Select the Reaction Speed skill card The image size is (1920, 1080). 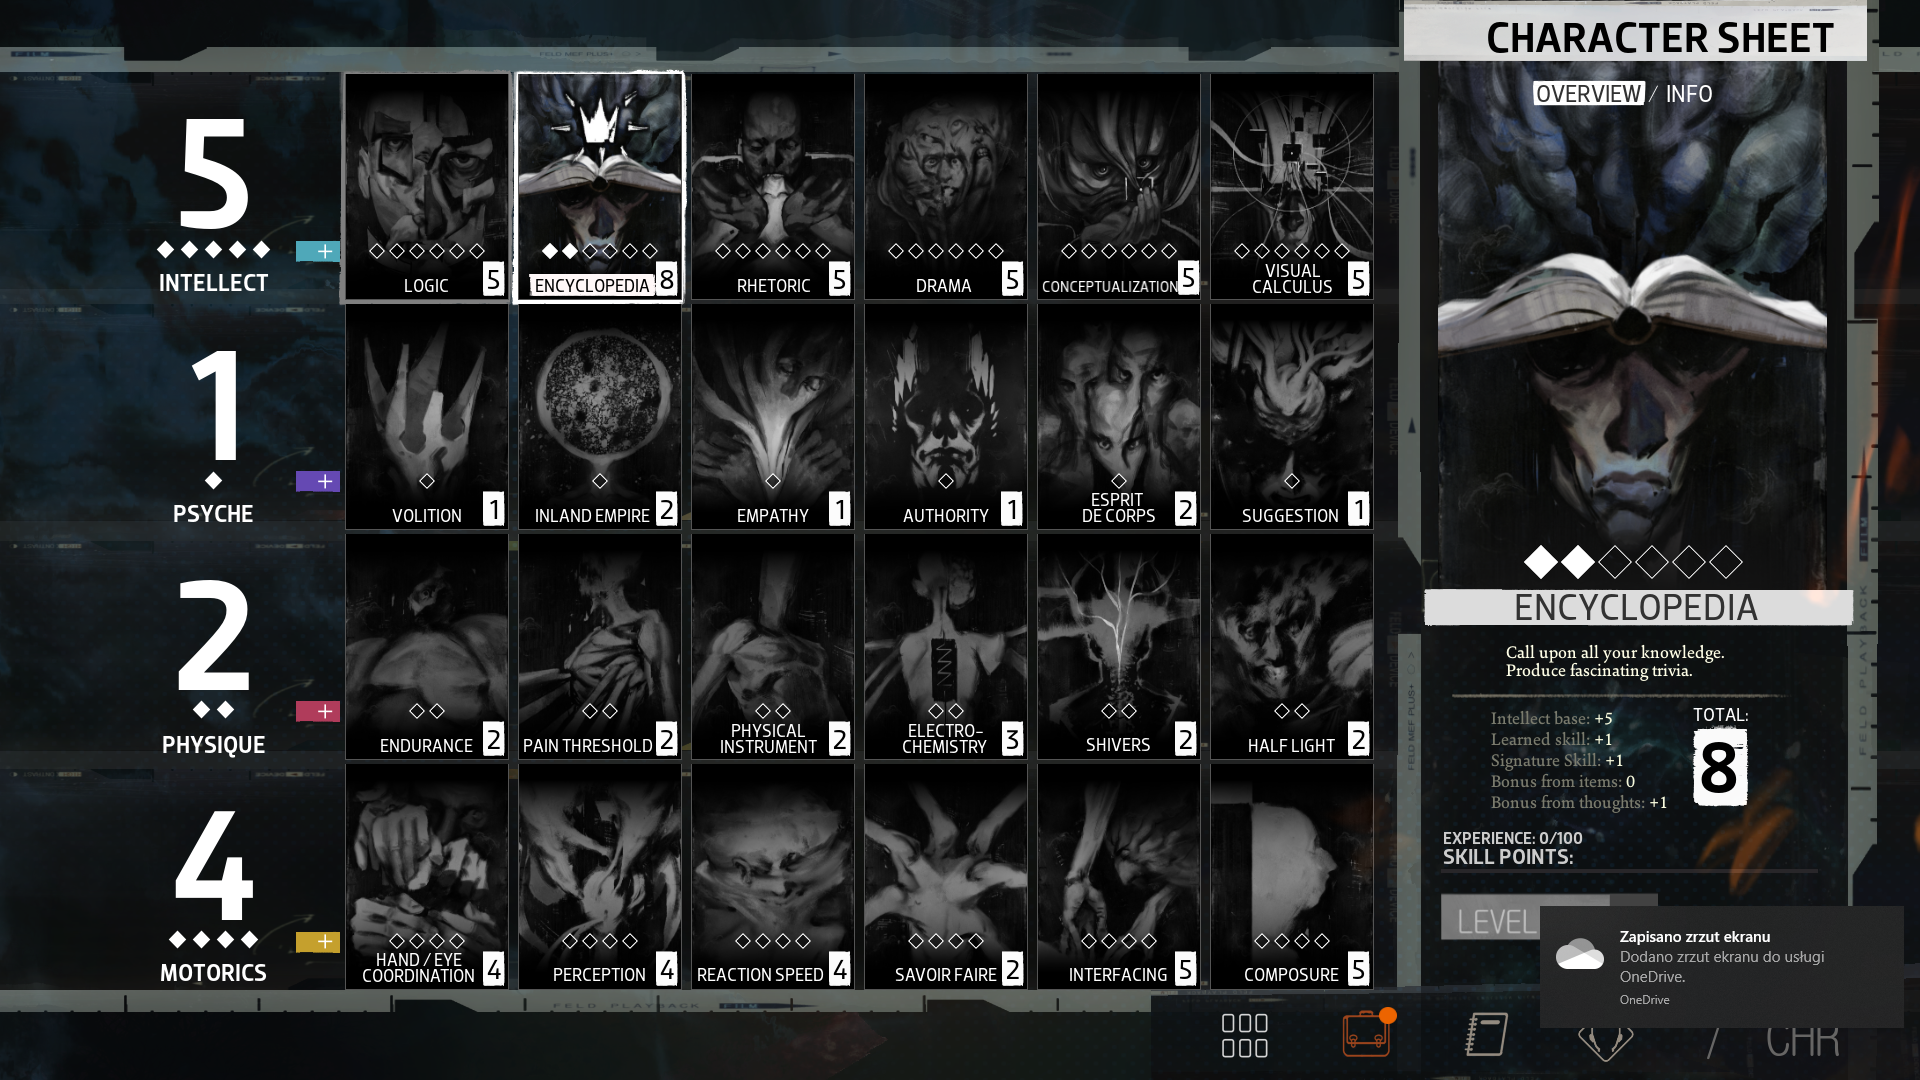[x=773, y=876]
